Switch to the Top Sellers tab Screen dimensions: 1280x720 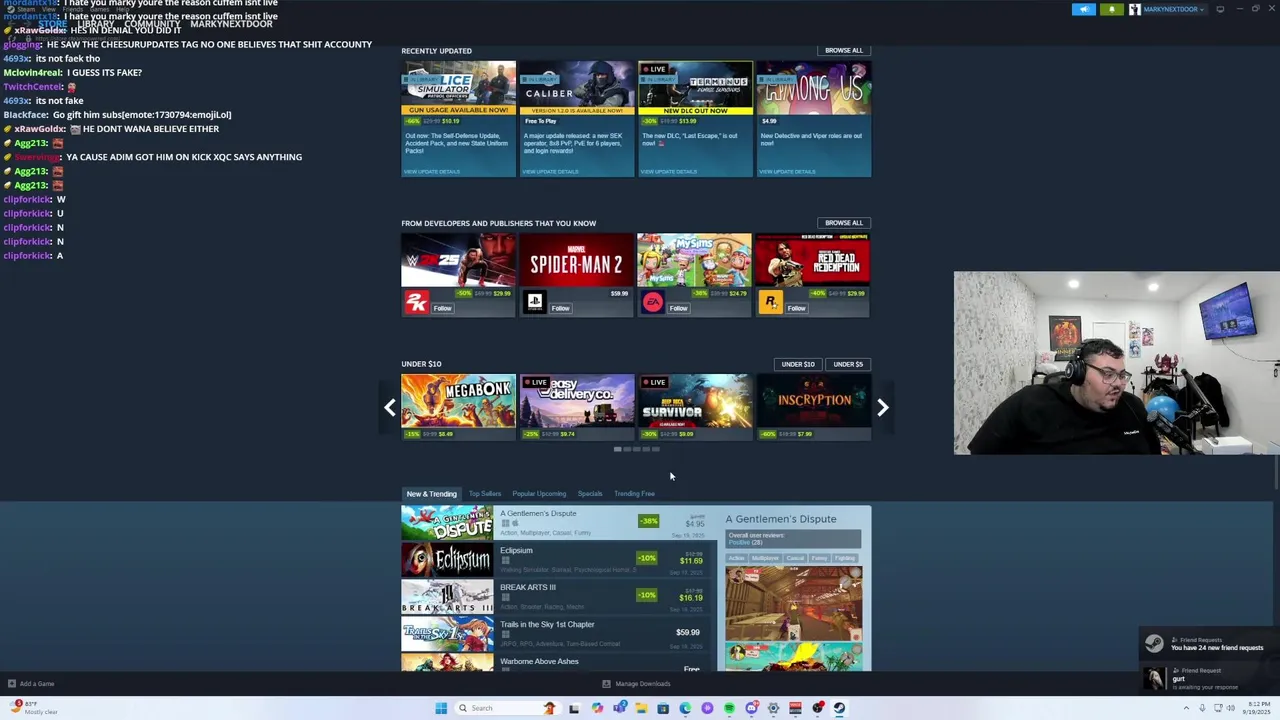click(x=485, y=494)
